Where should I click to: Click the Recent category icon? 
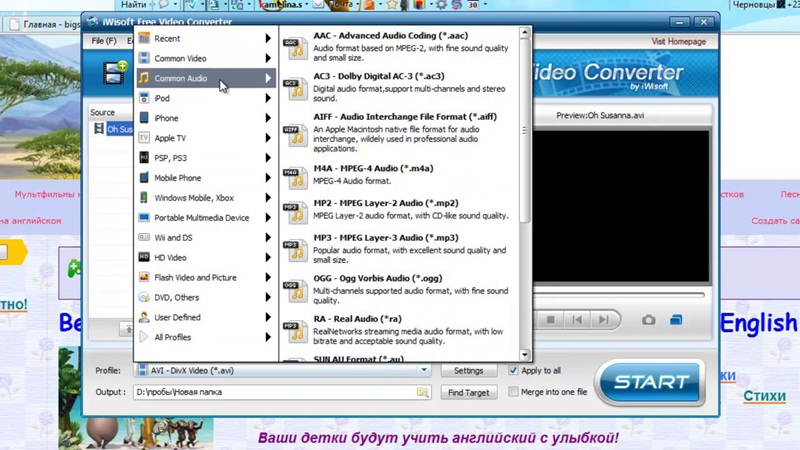[144, 38]
